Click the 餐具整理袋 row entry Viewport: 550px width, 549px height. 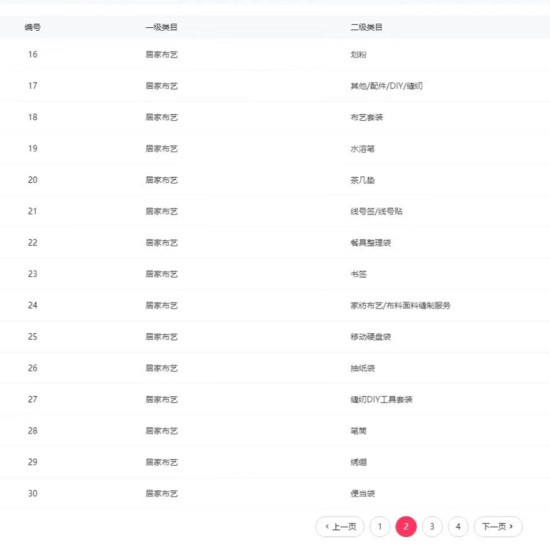[370, 242]
